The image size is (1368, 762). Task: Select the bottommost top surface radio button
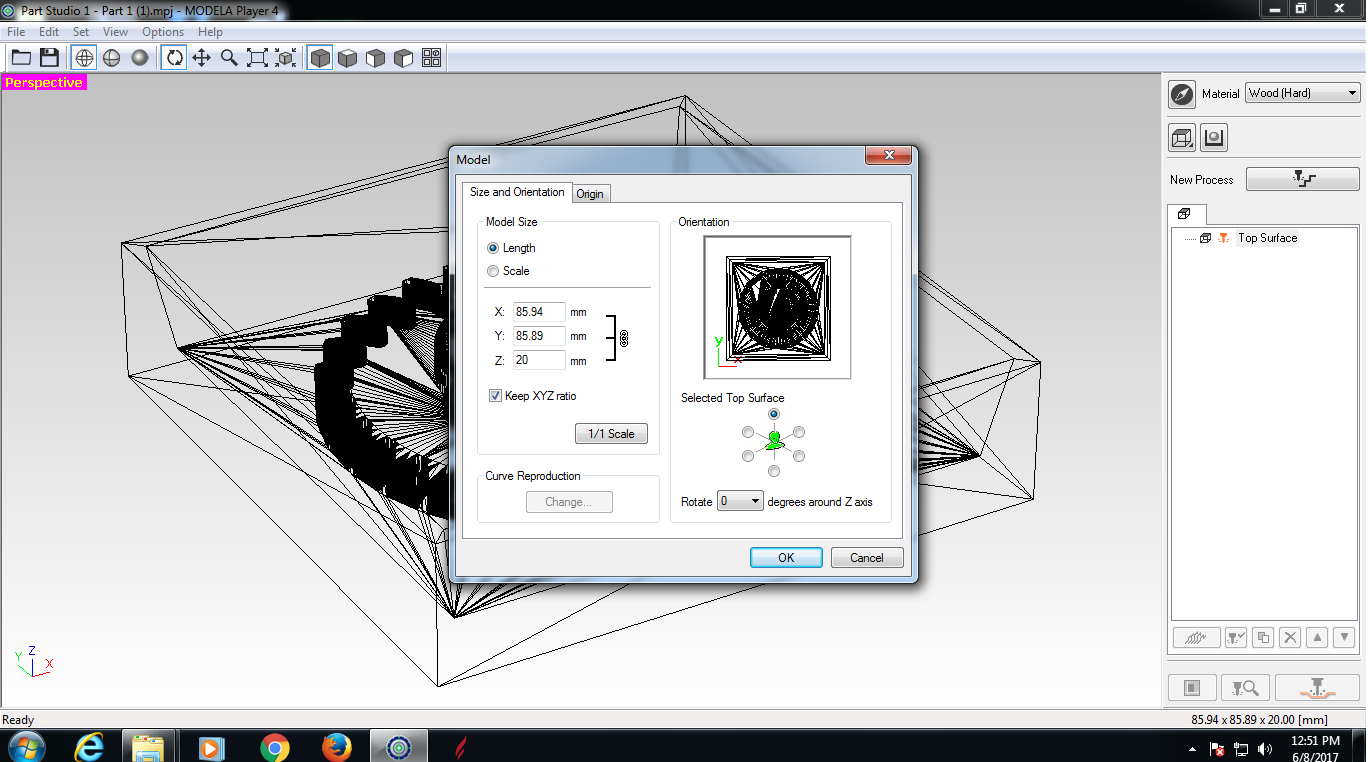[x=774, y=471]
